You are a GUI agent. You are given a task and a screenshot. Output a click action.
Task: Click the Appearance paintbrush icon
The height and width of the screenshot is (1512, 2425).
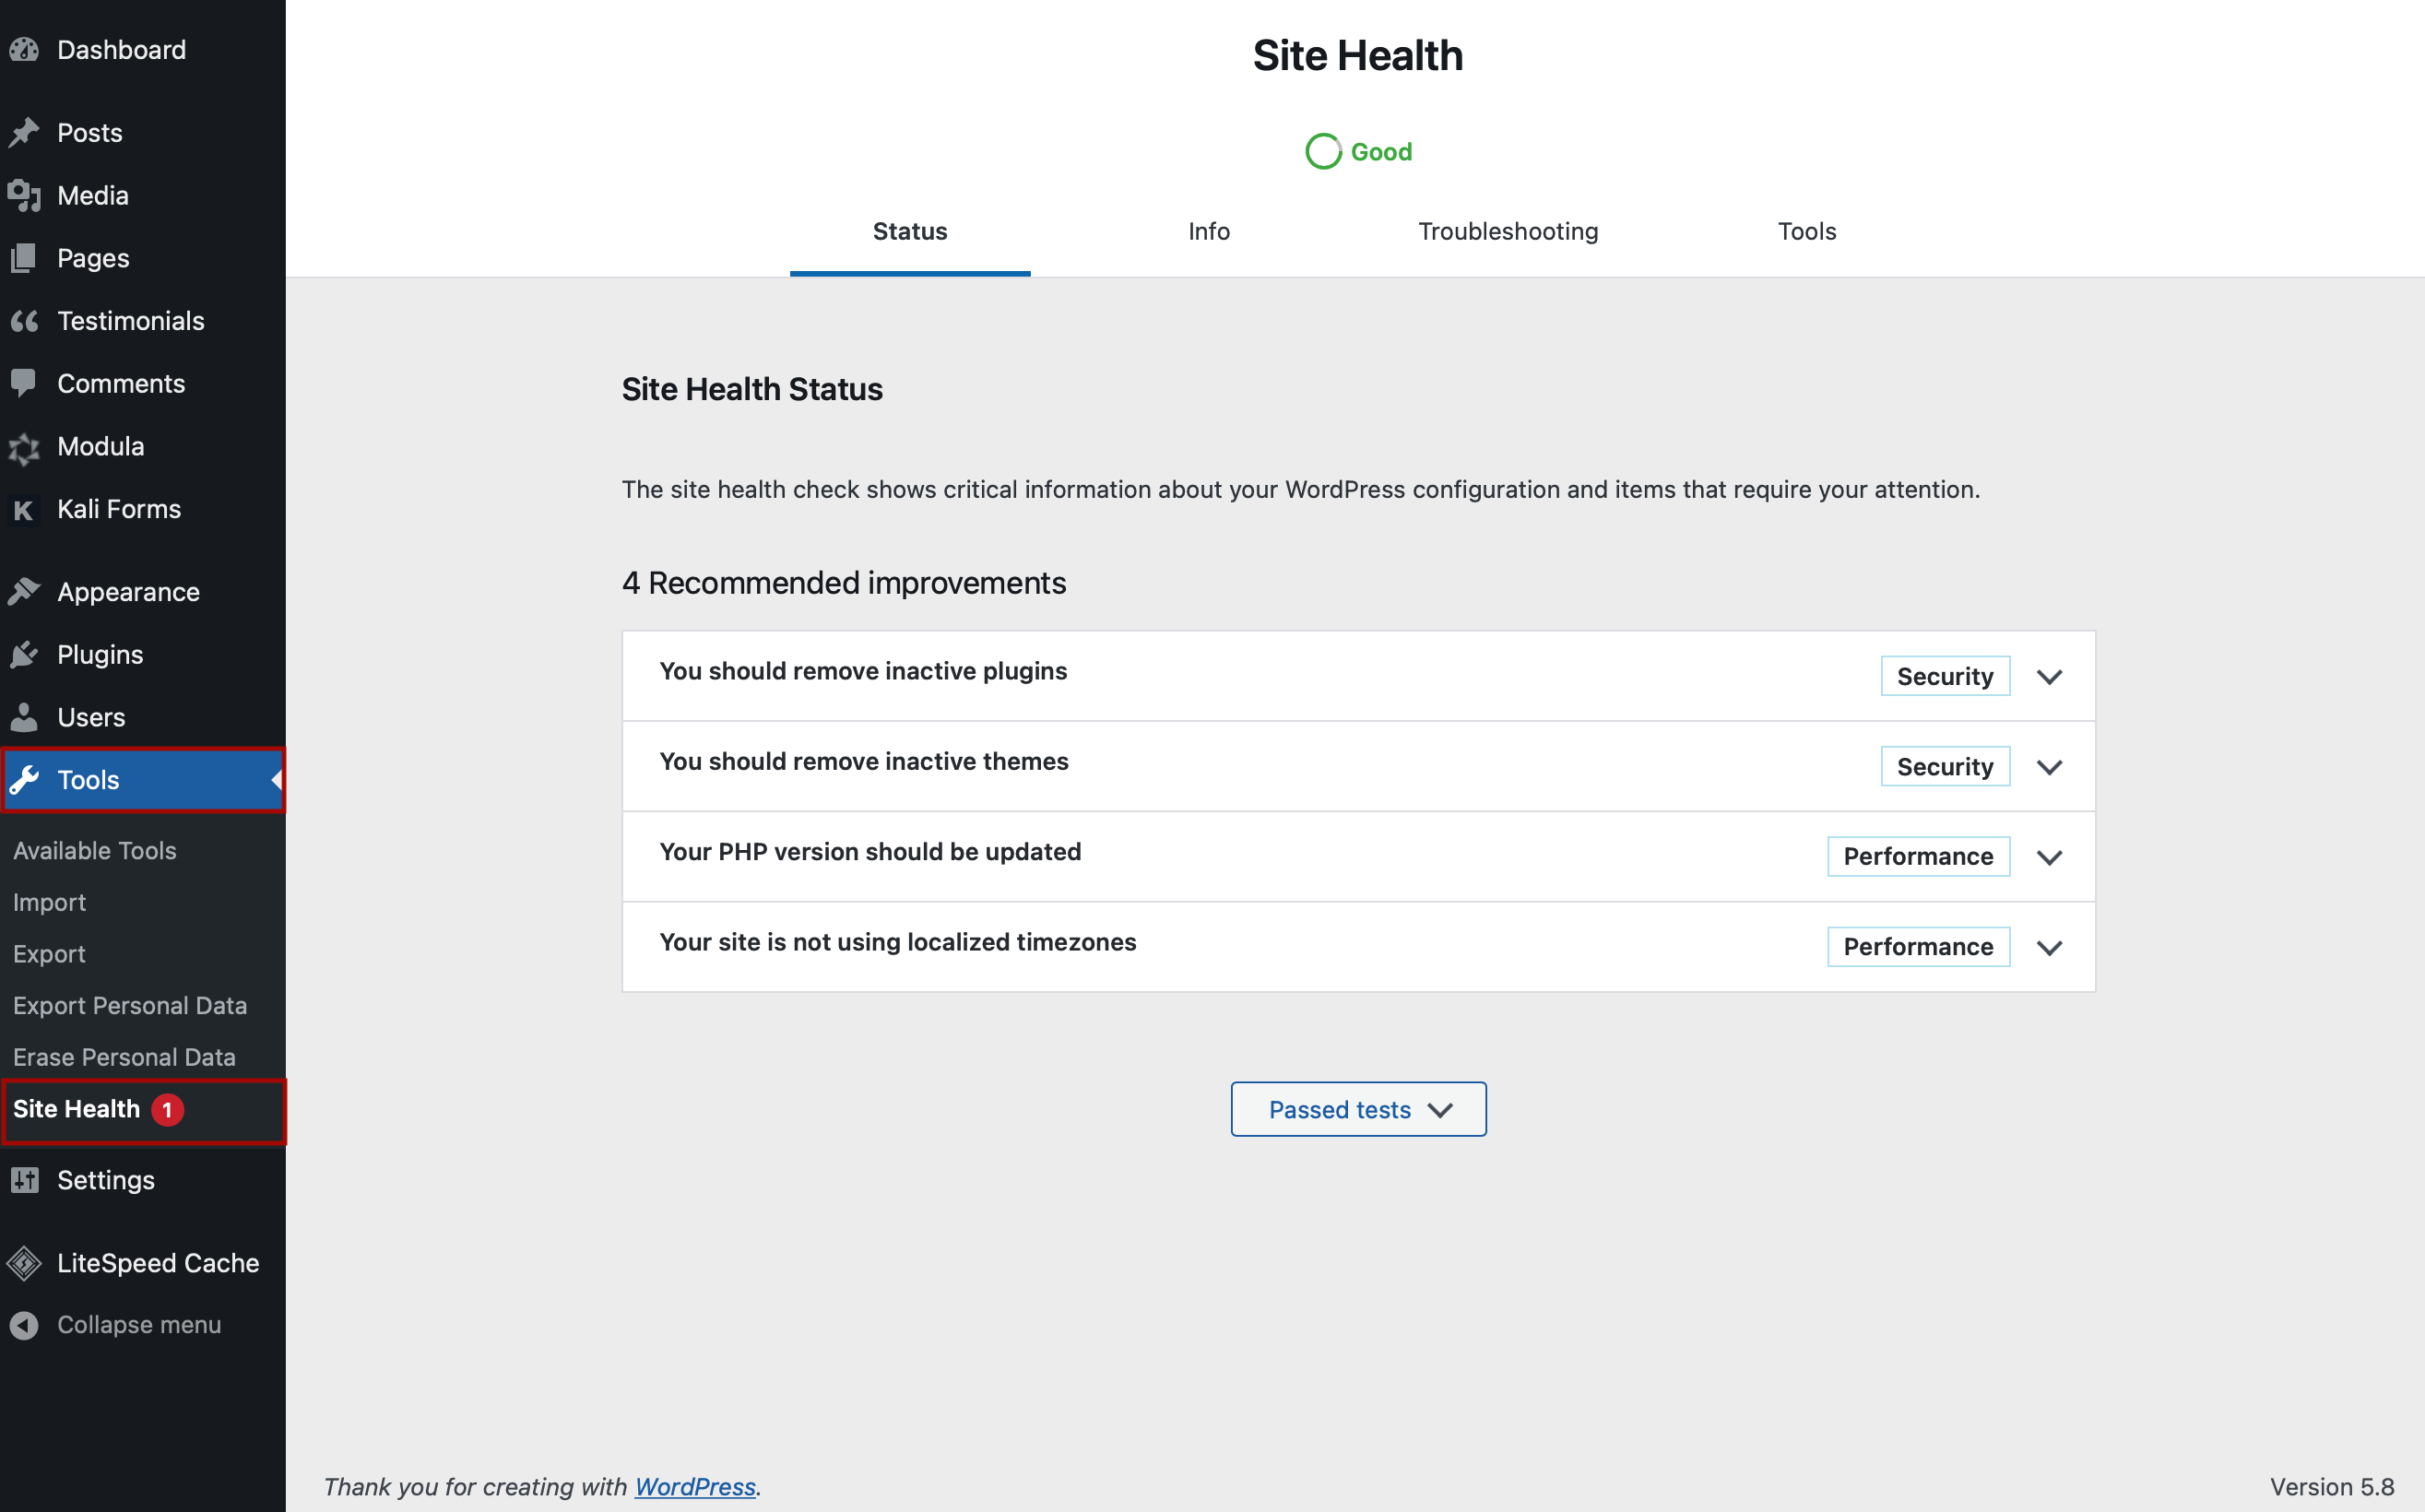click(24, 592)
